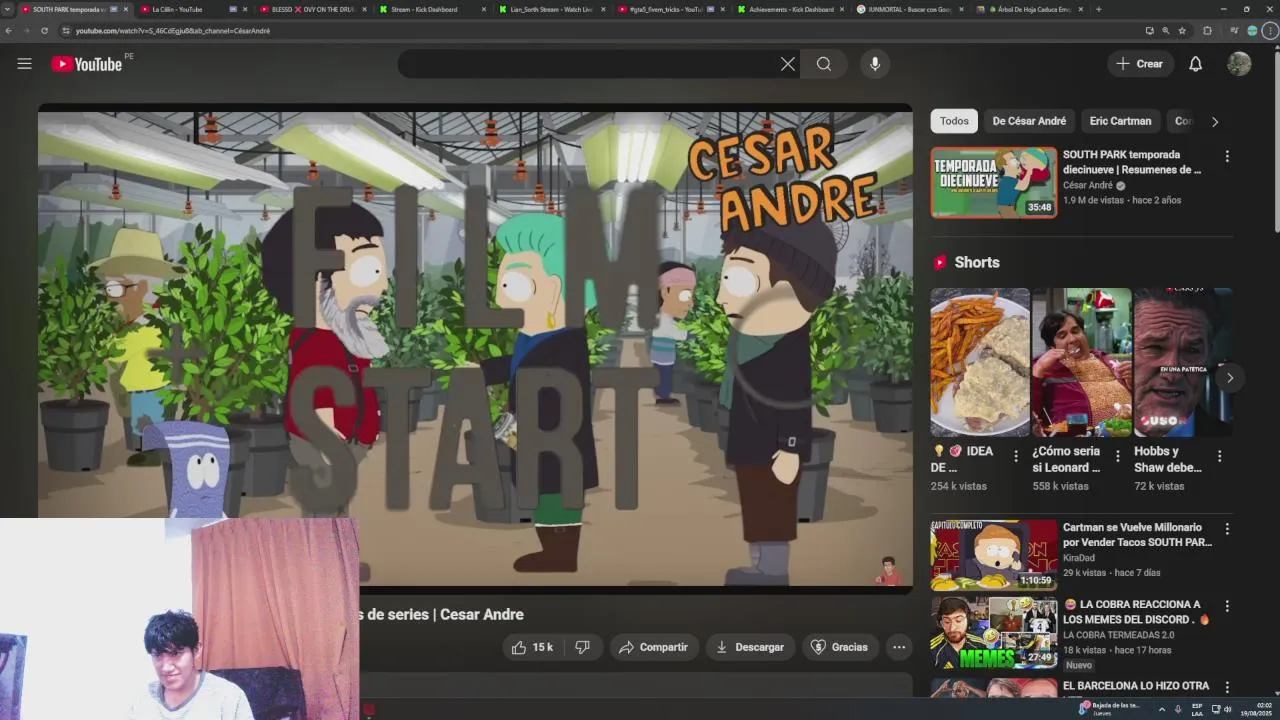Viewport: 1280px width, 720px height.
Task: Open the IDEA DE food Short thumbnail
Action: pos(980,362)
